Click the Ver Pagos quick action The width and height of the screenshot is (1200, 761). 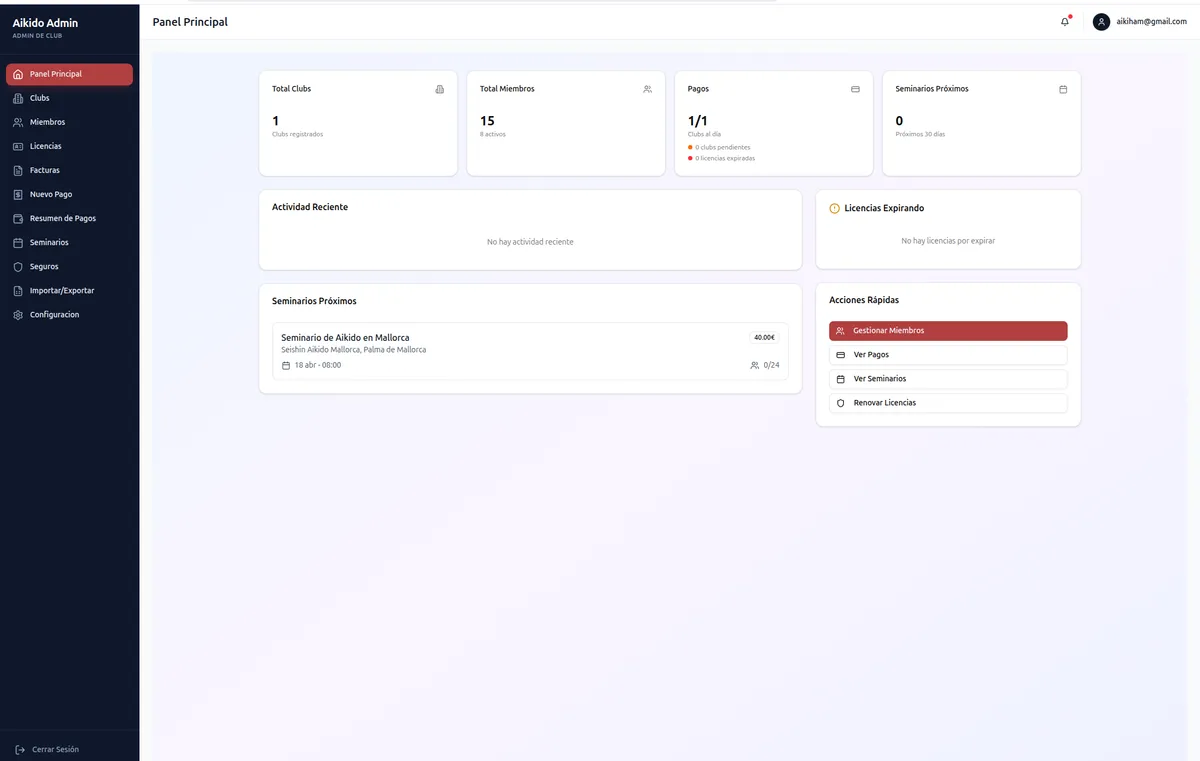(947, 355)
